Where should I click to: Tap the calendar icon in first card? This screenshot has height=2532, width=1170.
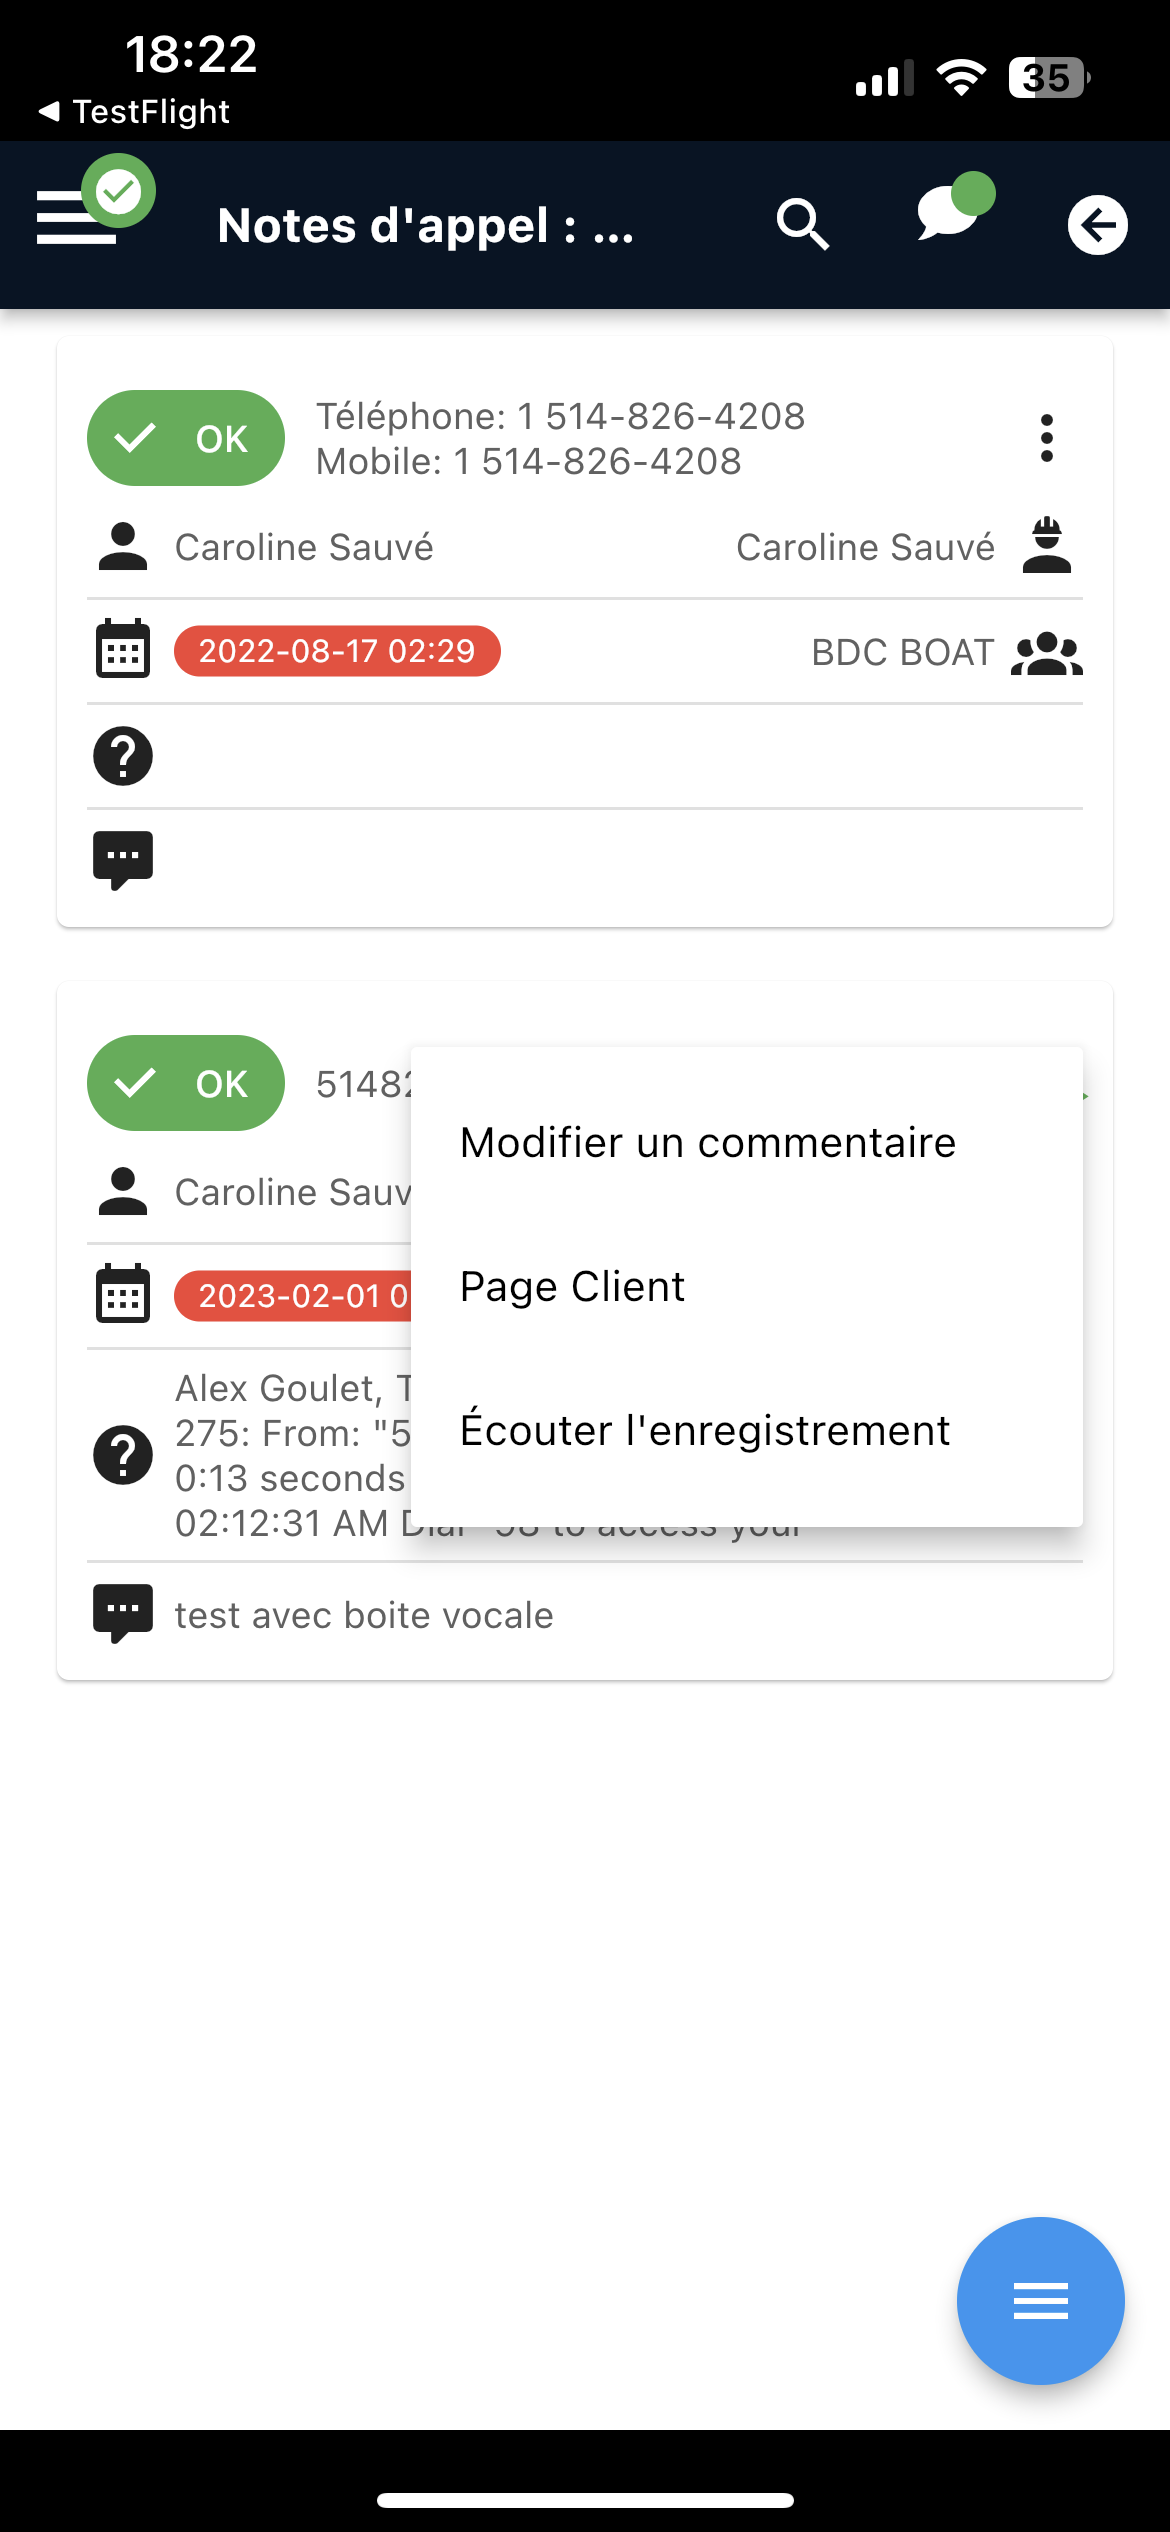[123, 649]
